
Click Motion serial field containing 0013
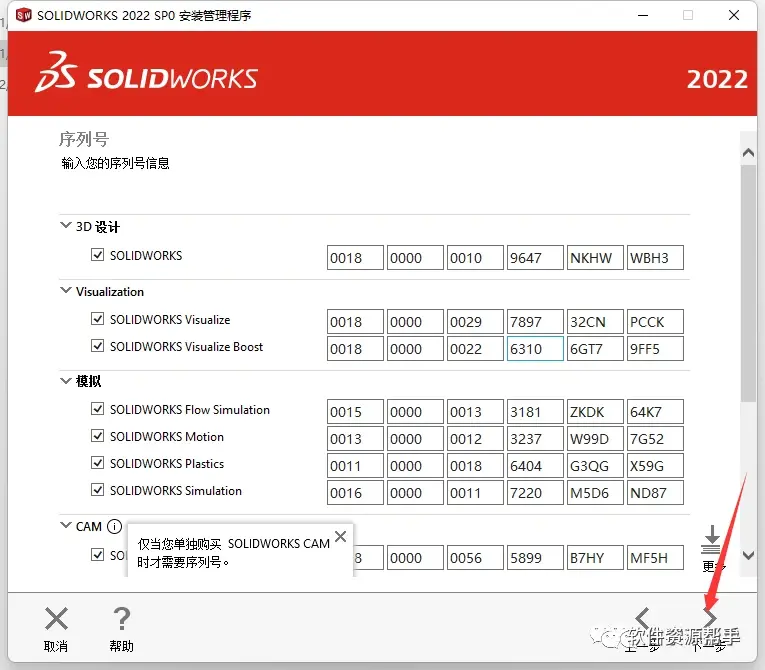(355, 439)
